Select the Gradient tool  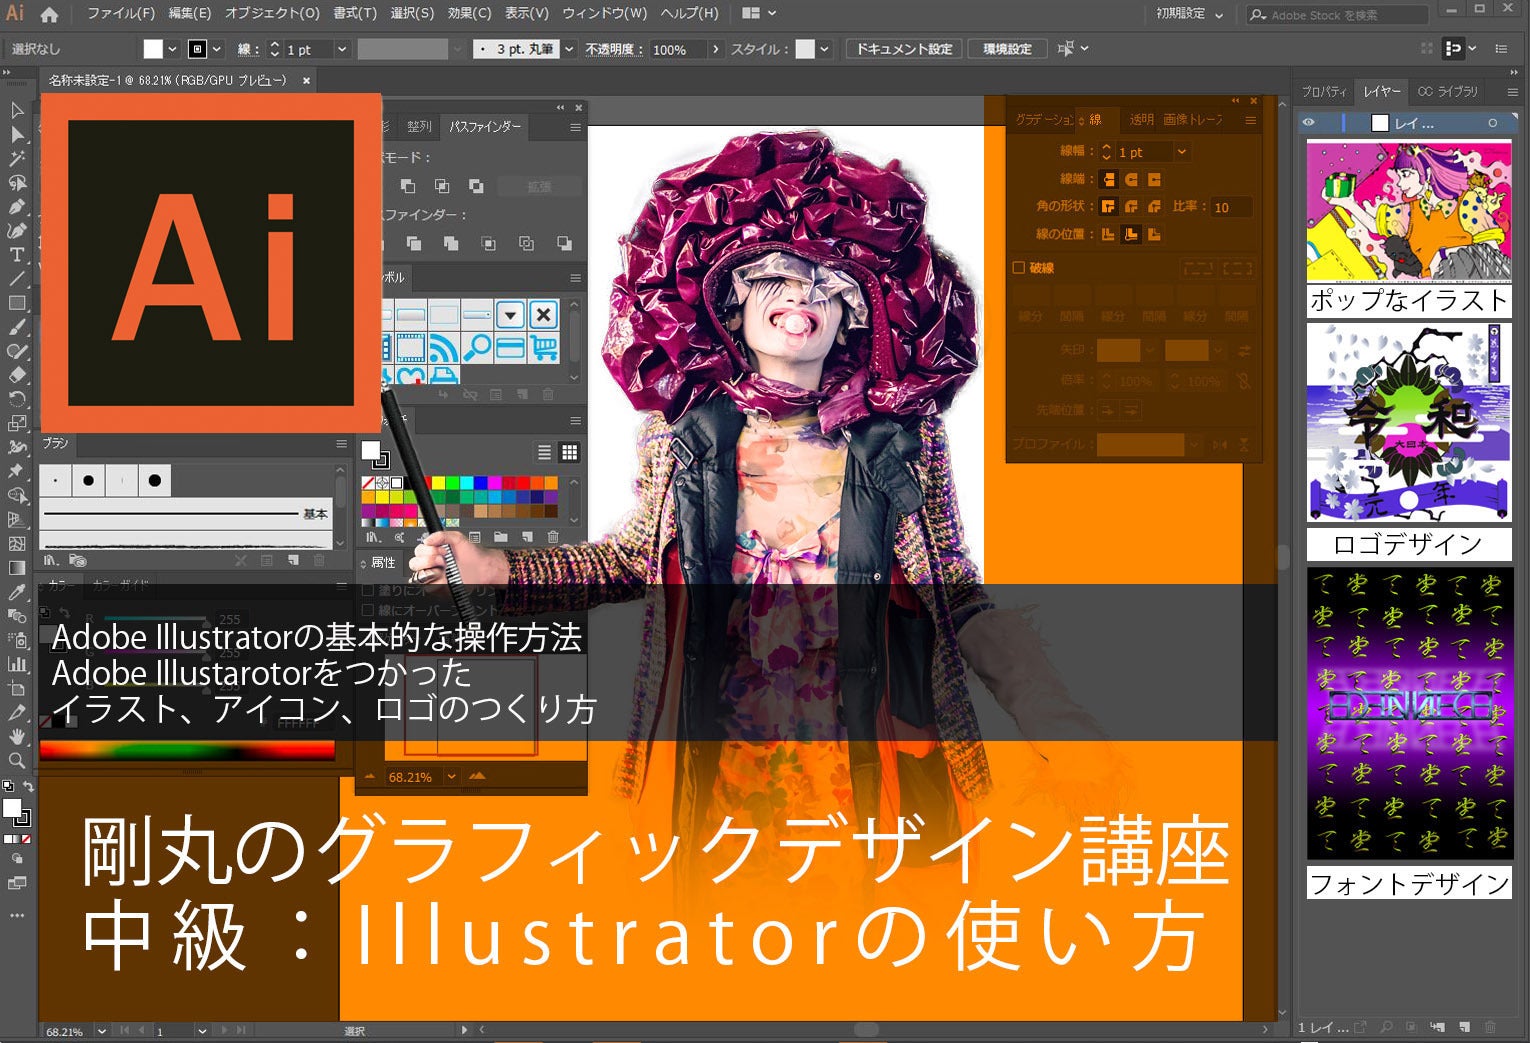pyautogui.click(x=17, y=568)
